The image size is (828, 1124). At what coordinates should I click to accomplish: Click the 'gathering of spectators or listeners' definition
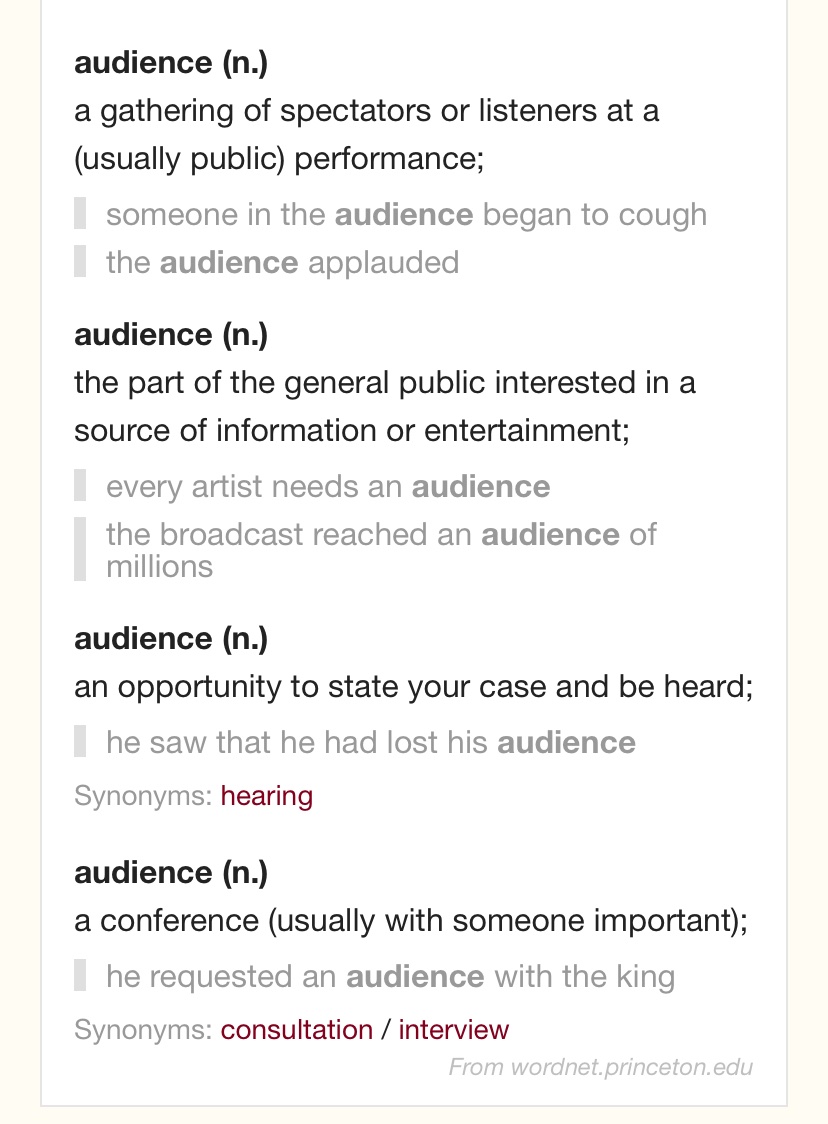pyautogui.click(x=366, y=135)
